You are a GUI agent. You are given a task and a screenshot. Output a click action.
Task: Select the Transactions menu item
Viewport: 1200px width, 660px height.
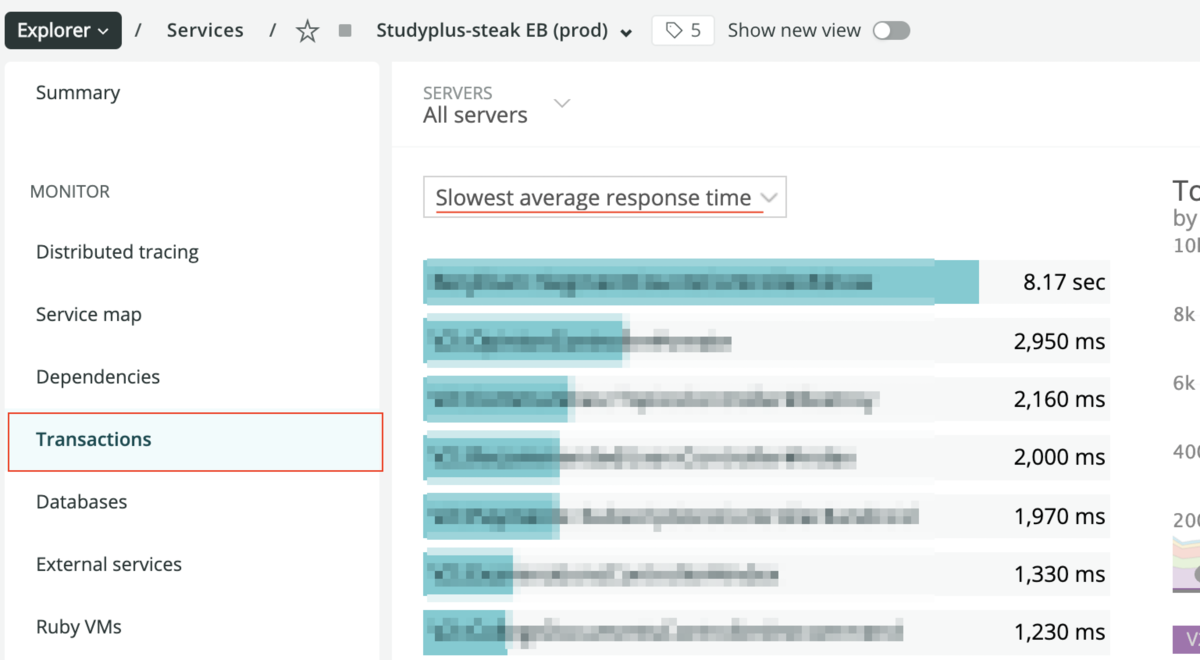(94, 439)
